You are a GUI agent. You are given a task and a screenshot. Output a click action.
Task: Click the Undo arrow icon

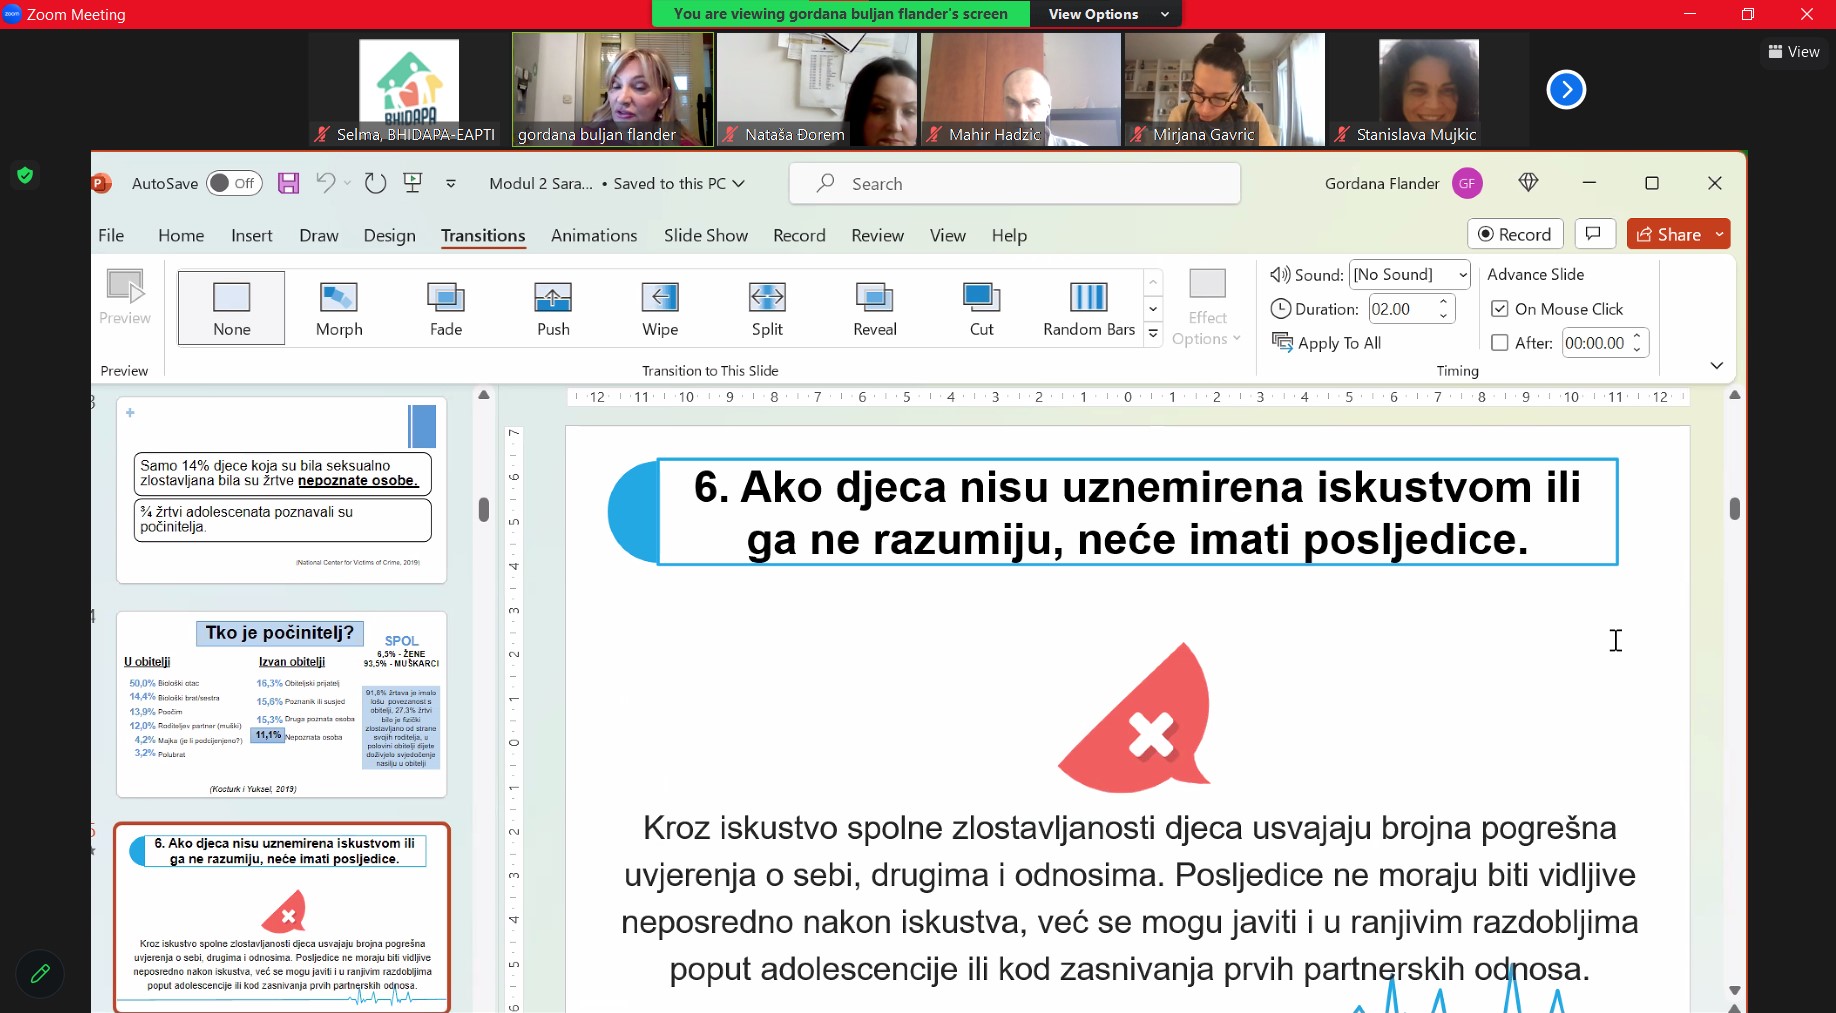click(x=325, y=183)
